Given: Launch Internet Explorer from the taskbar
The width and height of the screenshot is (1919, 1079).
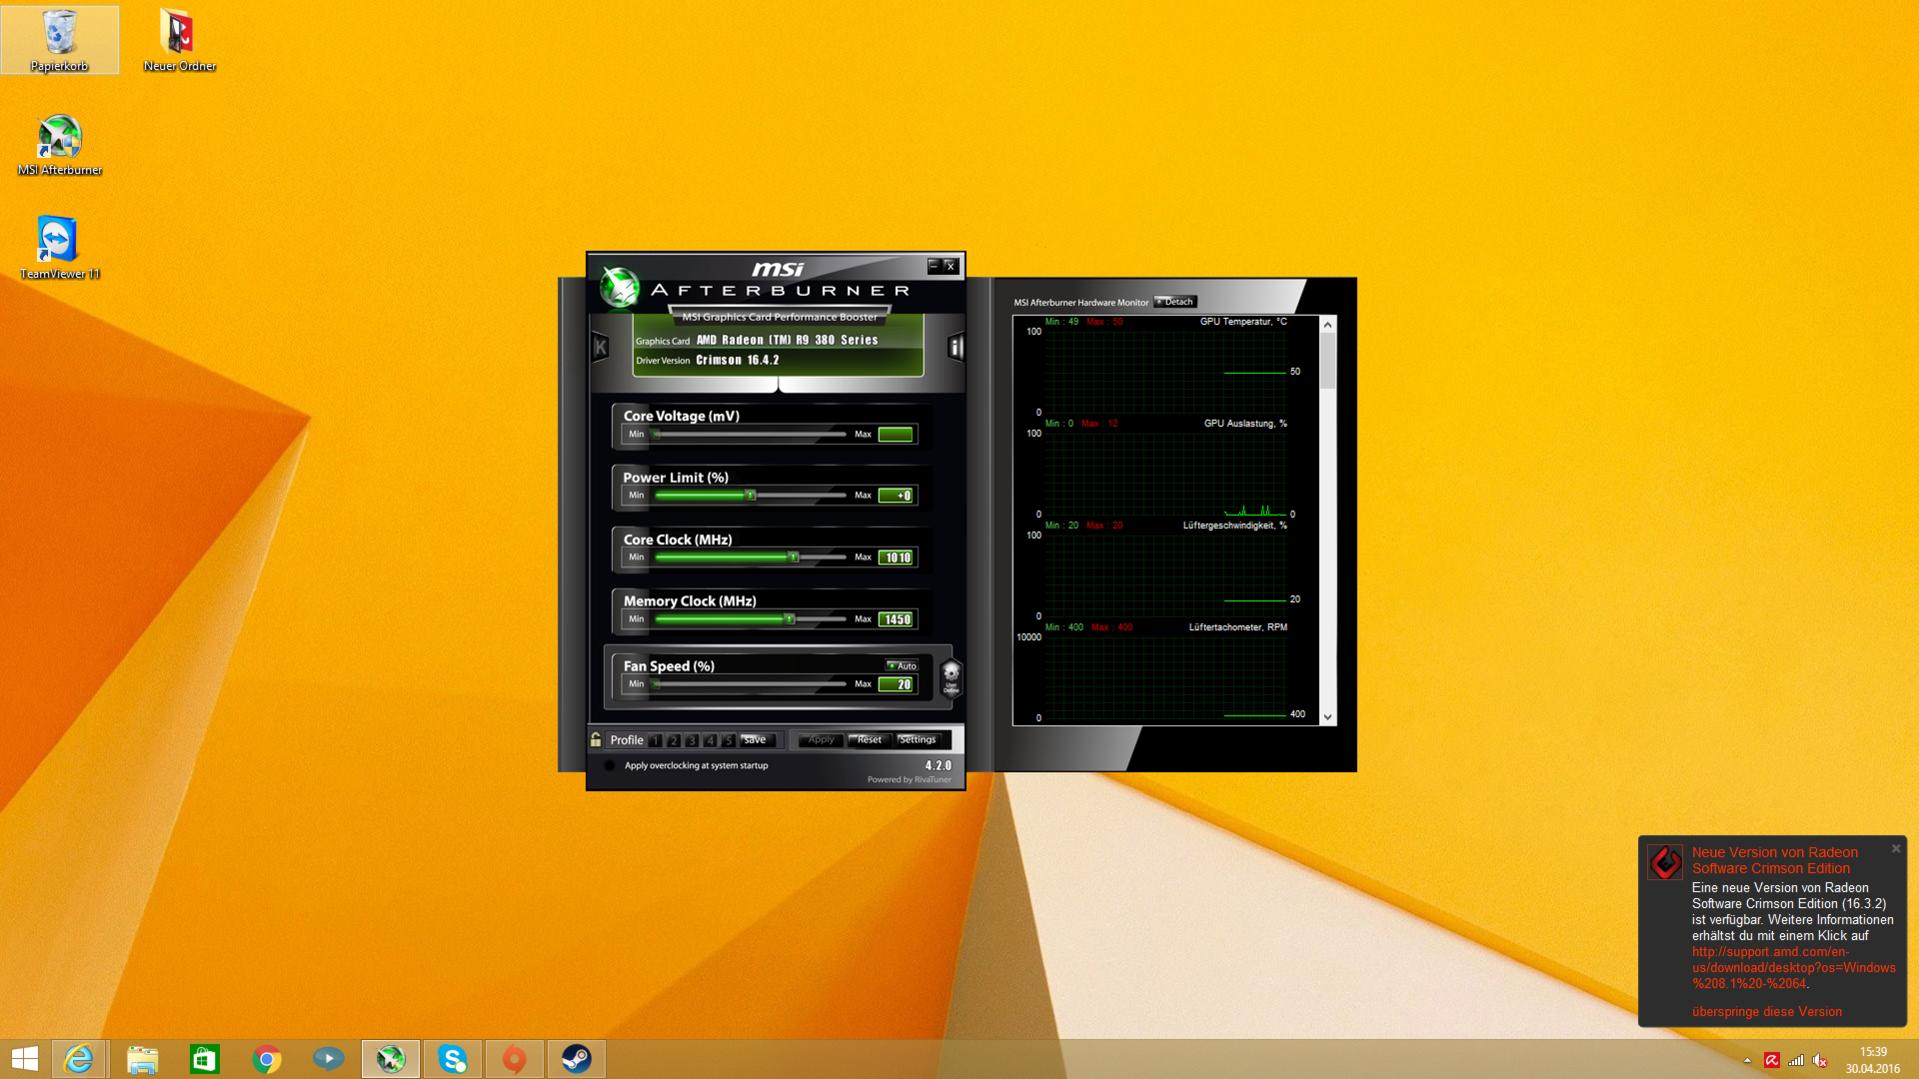Looking at the screenshot, I should point(79,1059).
